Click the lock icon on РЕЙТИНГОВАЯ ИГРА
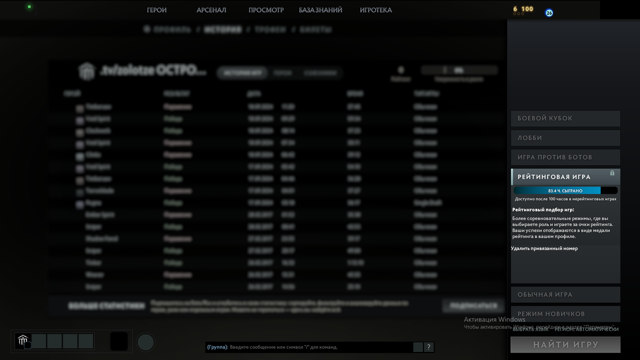The image size is (640, 360). (612, 173)
